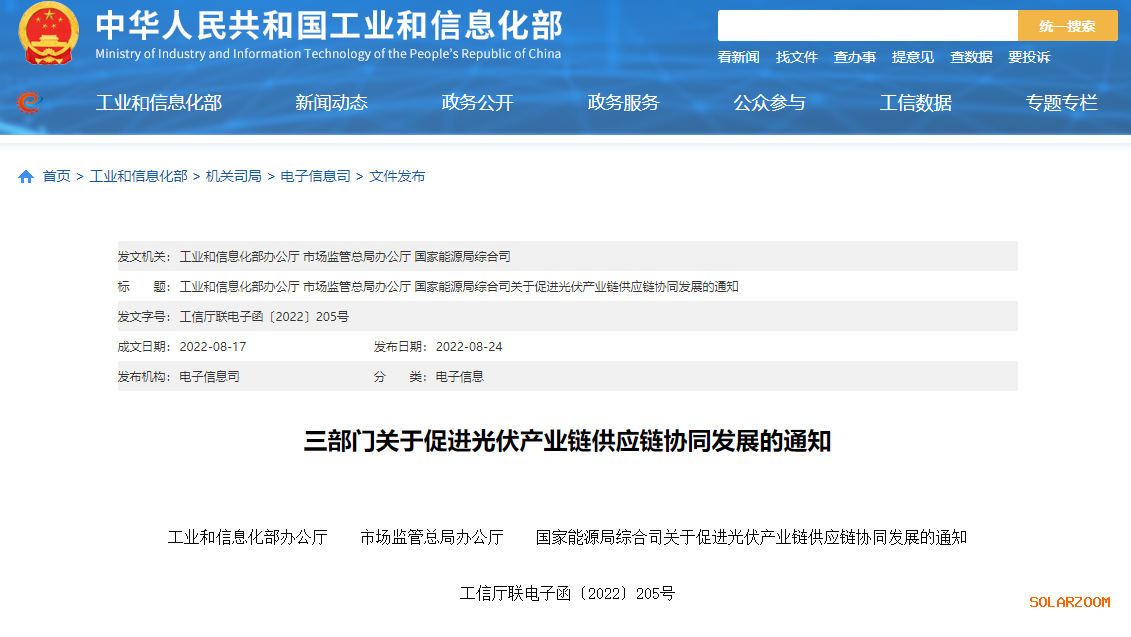Click the red gear icon in navigation bar

[x=29, y=102]
